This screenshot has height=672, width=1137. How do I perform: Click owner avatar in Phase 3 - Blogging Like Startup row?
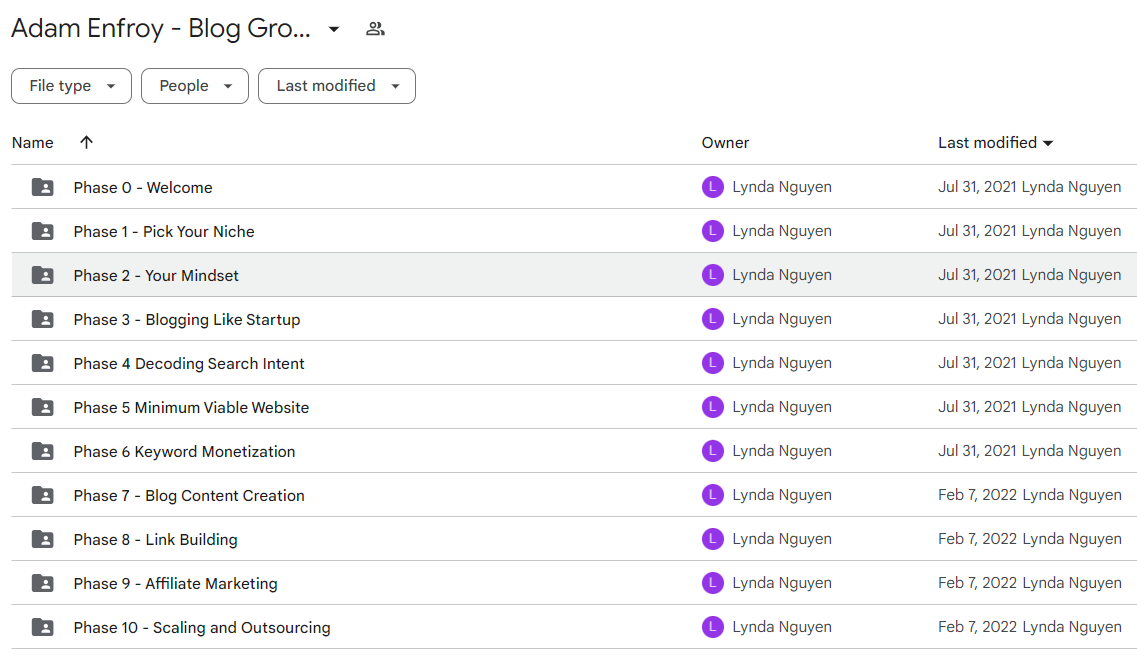713,319
